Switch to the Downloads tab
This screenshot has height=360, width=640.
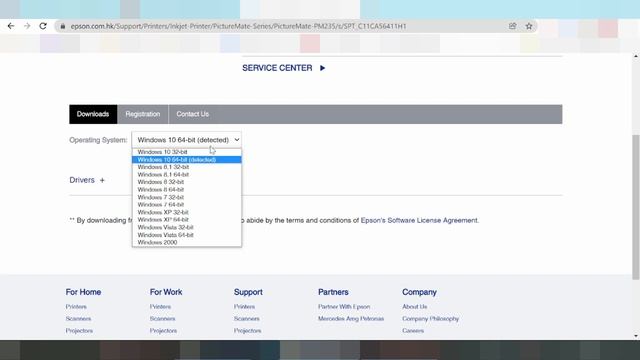[93, 114]
